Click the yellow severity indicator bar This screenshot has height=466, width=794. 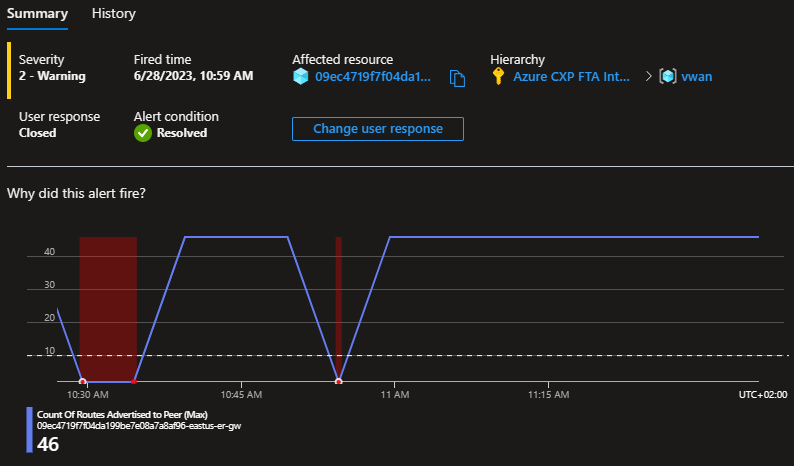pyautogui.click(x=9, y=69)
